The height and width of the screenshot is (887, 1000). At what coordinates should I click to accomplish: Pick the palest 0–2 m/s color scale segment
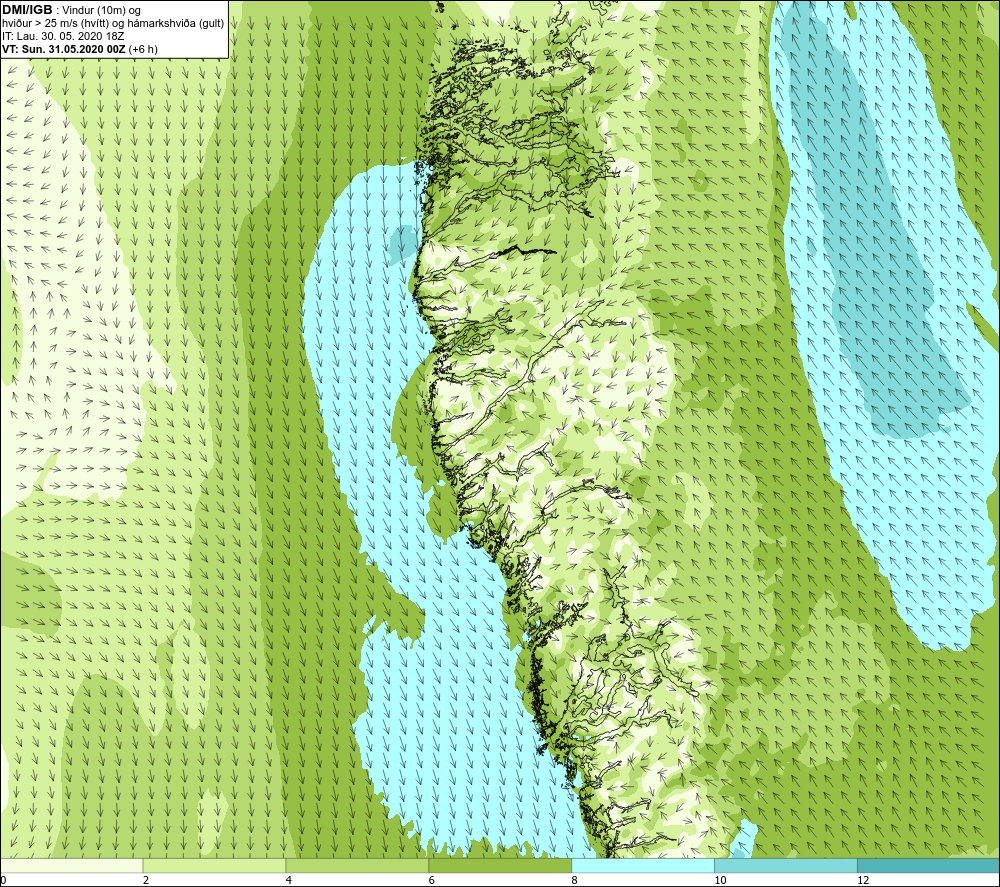point(71,865)
